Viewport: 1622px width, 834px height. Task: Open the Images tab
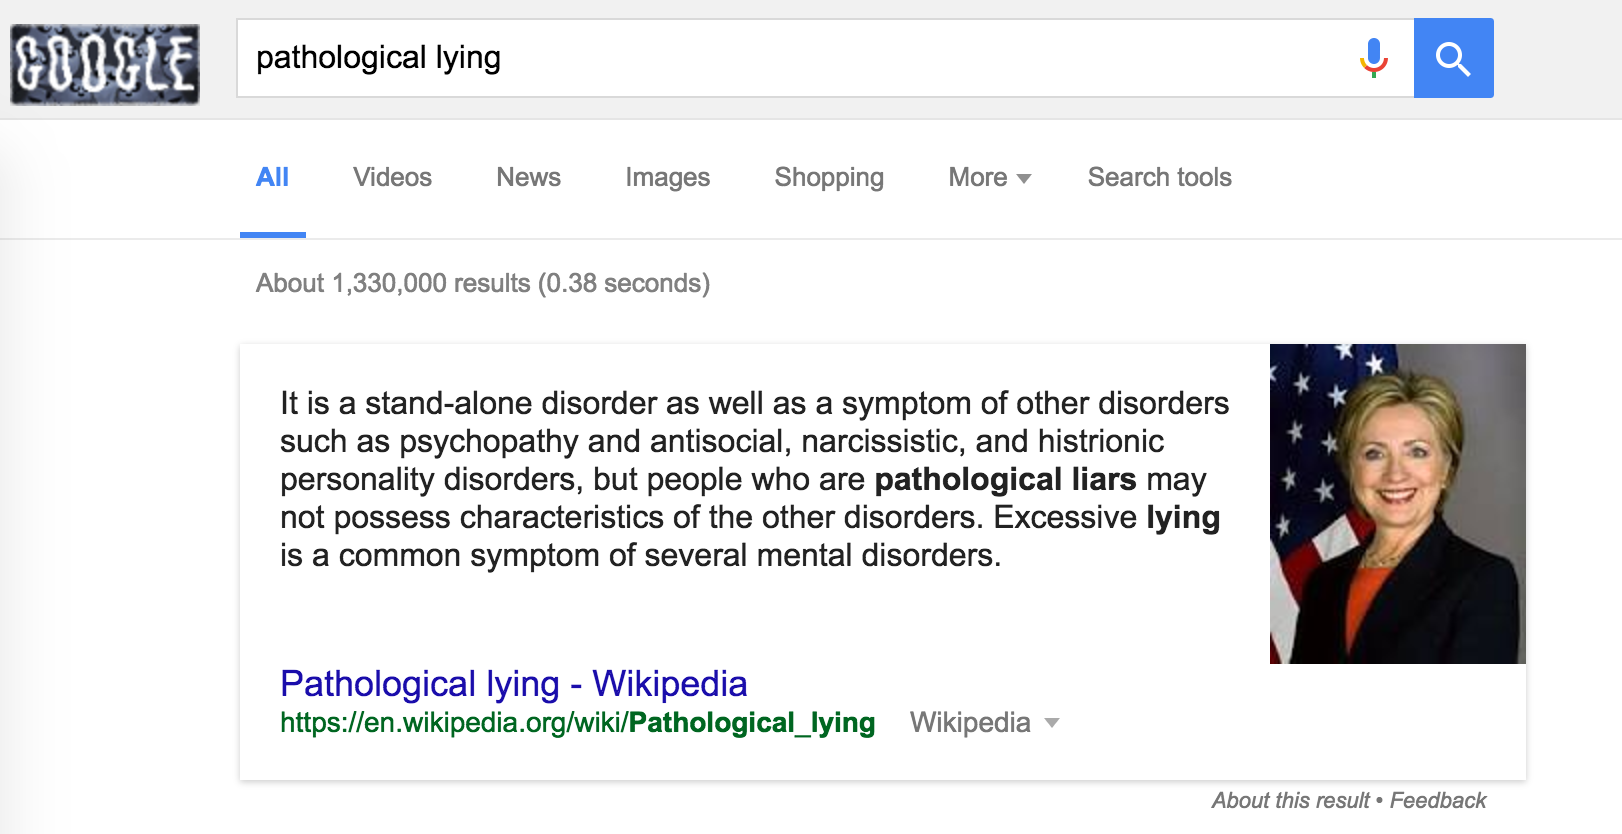[667, 177]
